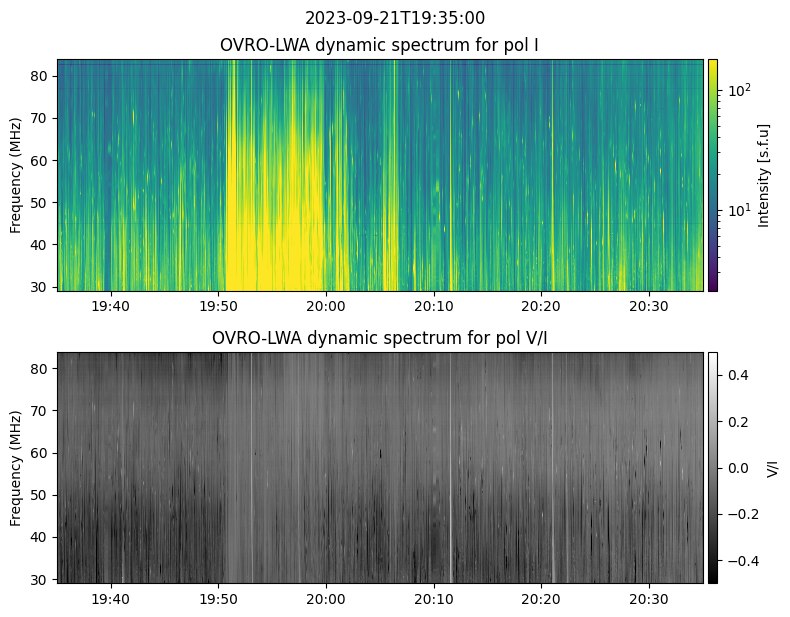This screenshot has height=617, width=790.
Task: Click the -0.4 tick on V/I colorbar
Action: point(740,560)
